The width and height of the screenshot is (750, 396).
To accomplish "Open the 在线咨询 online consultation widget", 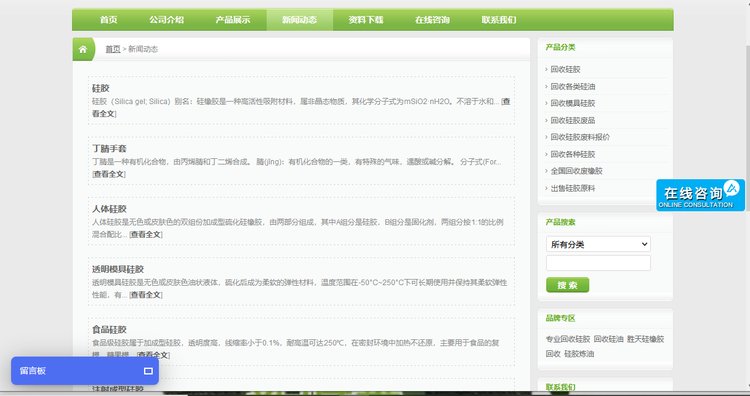I will (700, 195).
